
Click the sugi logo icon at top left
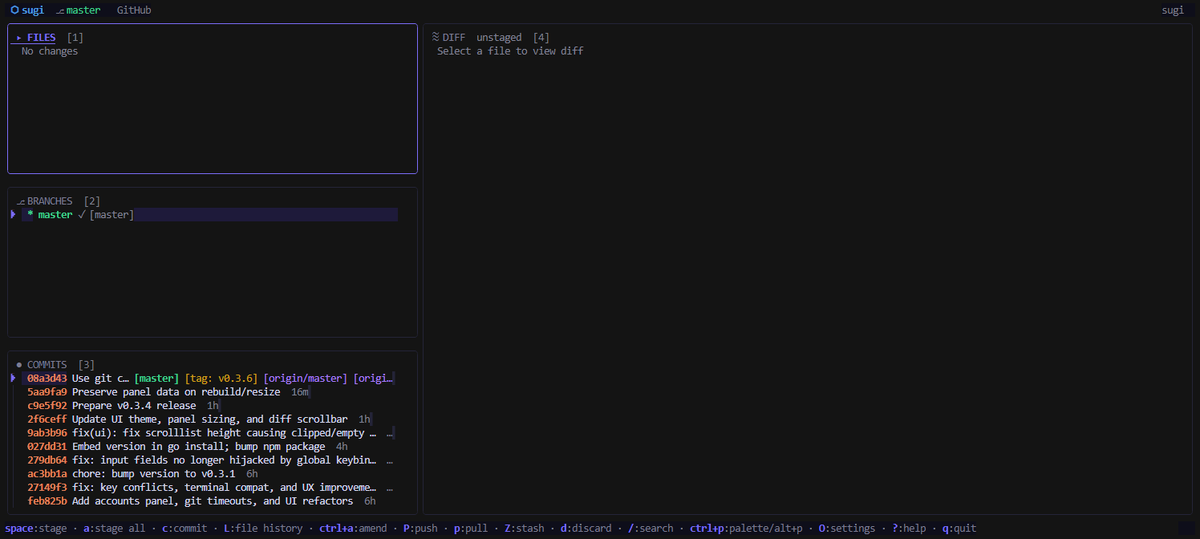pos(14,10)
